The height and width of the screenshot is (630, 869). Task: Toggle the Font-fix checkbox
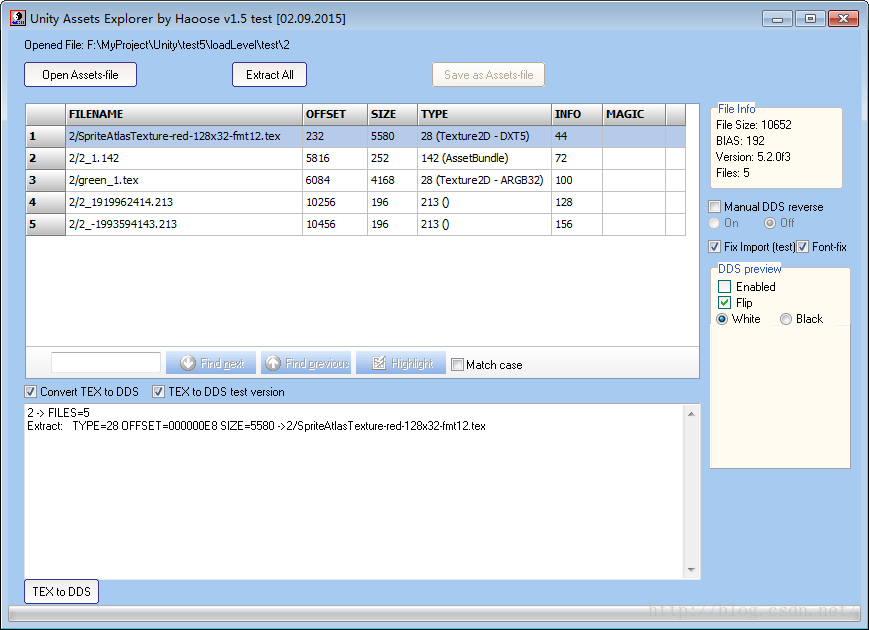click(802, 247)
